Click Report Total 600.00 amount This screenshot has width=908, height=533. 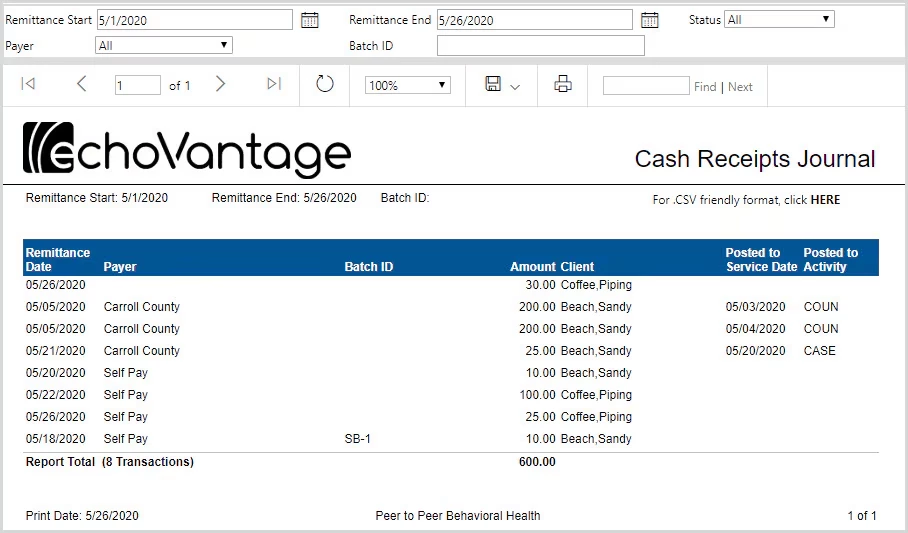(x=537, y=462)
